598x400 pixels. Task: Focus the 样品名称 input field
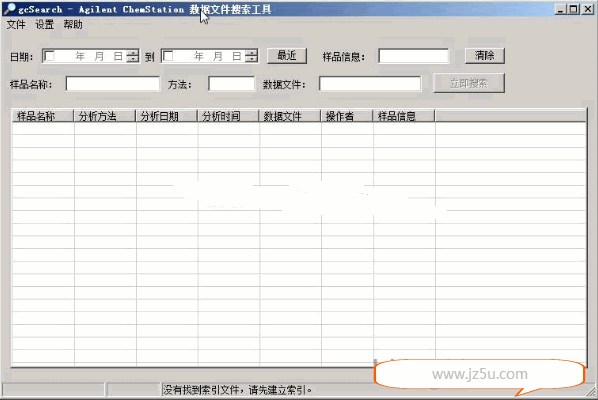(x=113, y=84)
